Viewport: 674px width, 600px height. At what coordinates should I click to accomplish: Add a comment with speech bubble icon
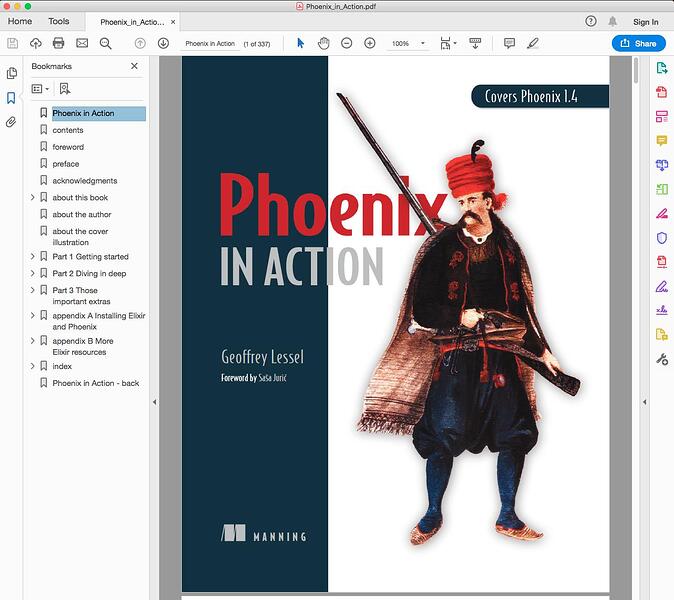tap(509, 43)
